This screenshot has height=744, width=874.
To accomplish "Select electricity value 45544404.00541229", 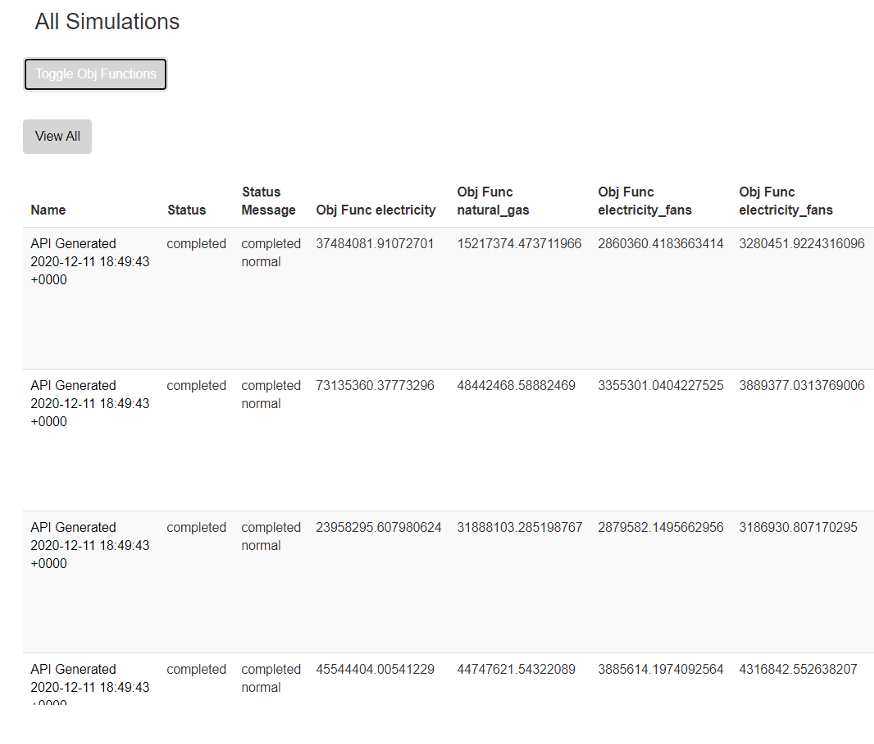I will tap(375, 669).
